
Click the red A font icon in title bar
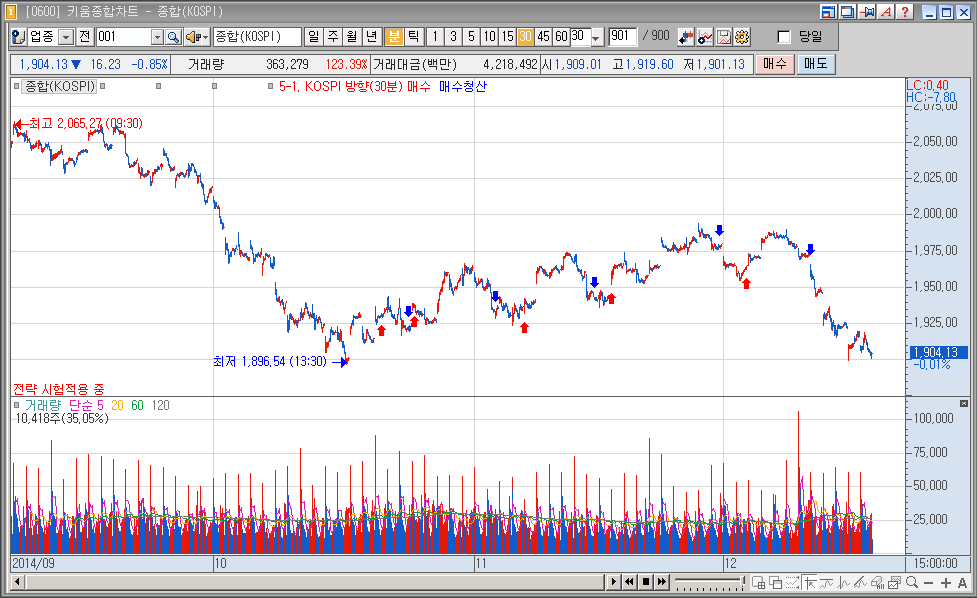(885, 12)
